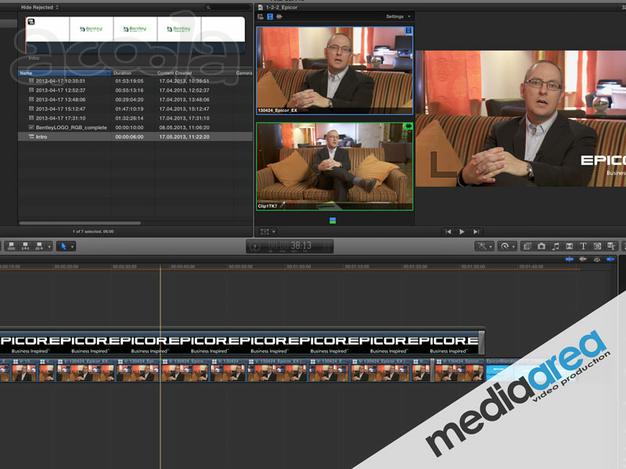
Task: Click the connect clip to primary storyline icon
Action: (12, 246)
